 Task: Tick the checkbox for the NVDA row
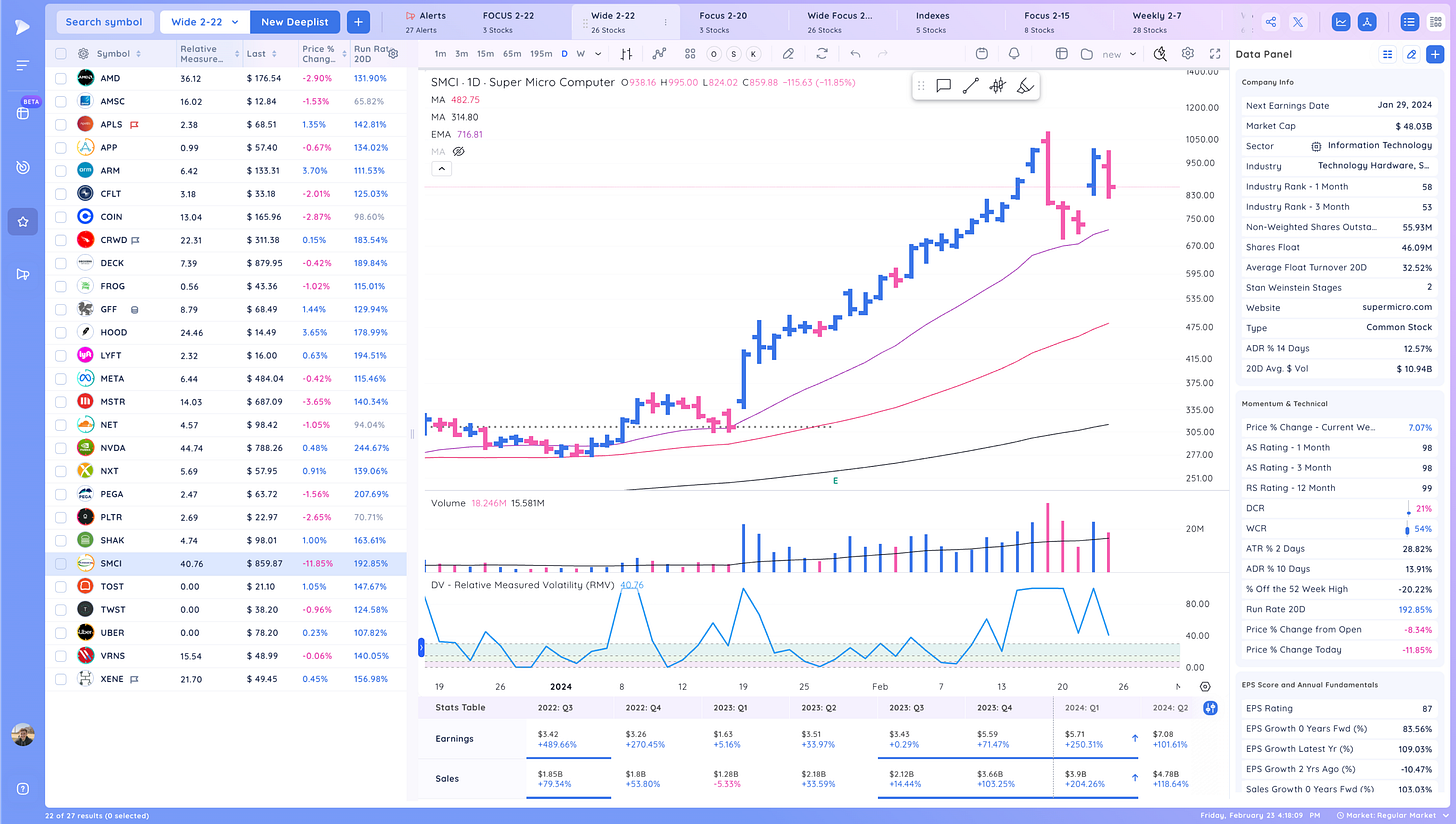(61, 448)
